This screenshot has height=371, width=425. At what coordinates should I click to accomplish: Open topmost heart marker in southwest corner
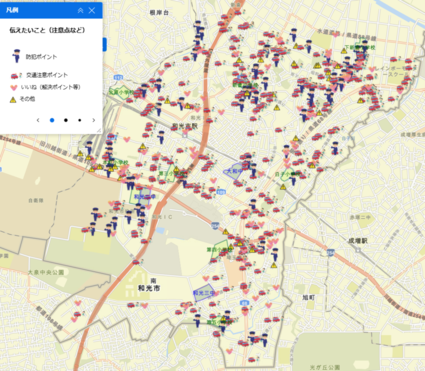78,303
